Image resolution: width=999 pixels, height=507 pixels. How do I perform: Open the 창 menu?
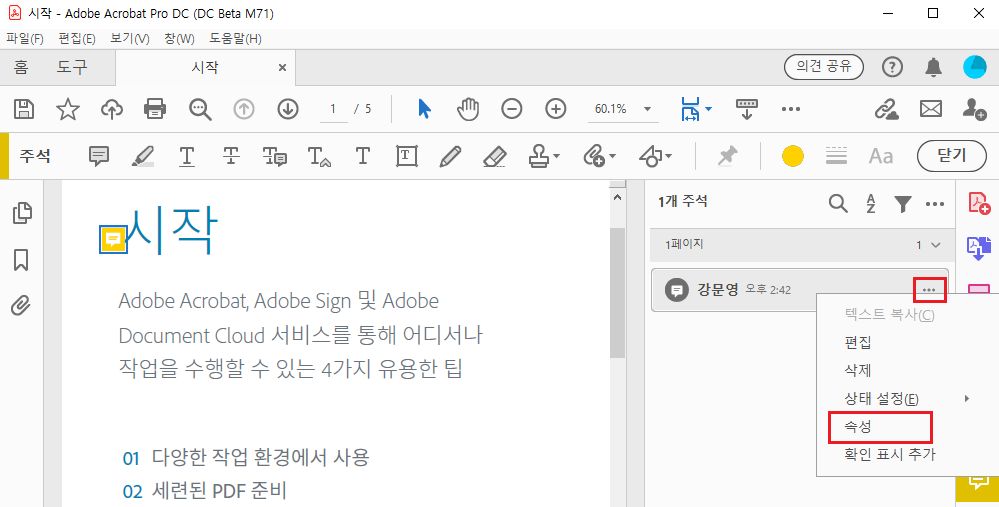[x=179, y=39]
